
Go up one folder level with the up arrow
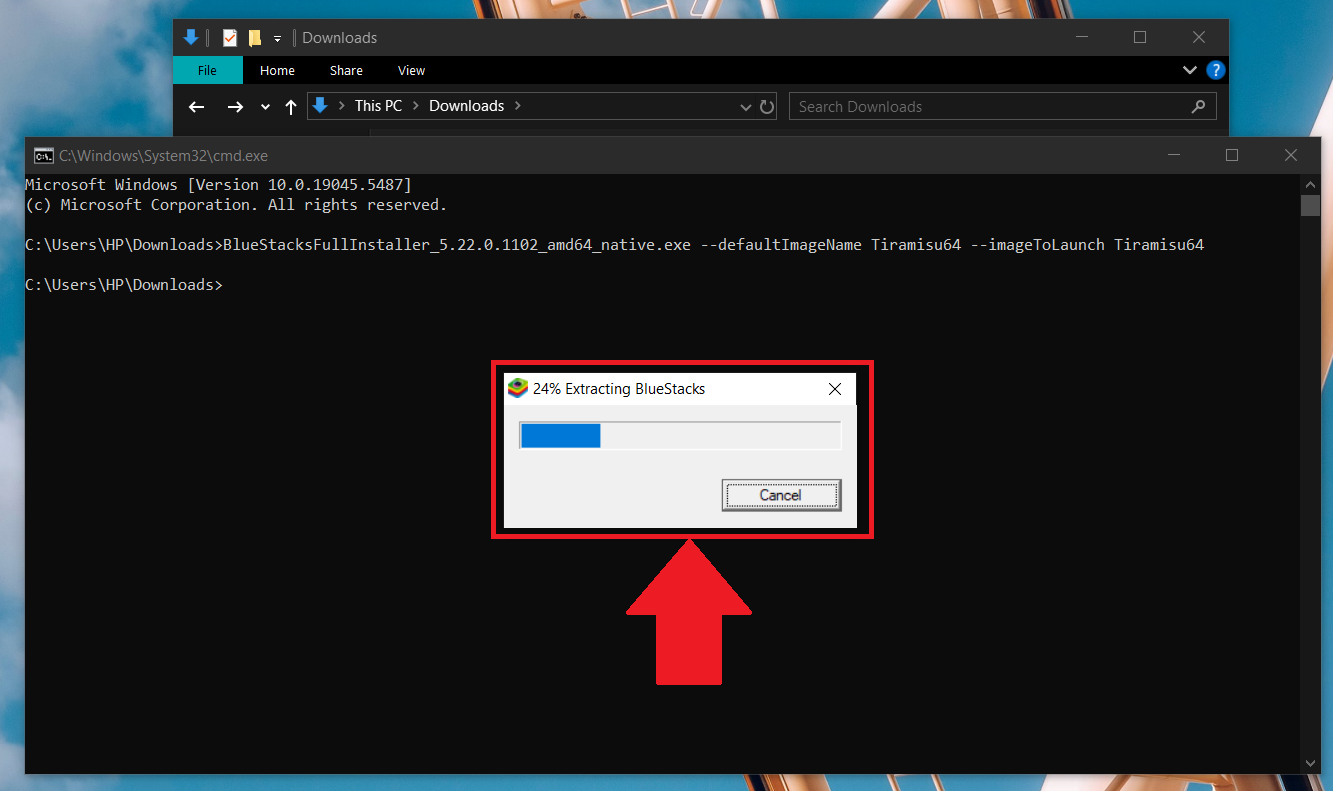[290, 106]
